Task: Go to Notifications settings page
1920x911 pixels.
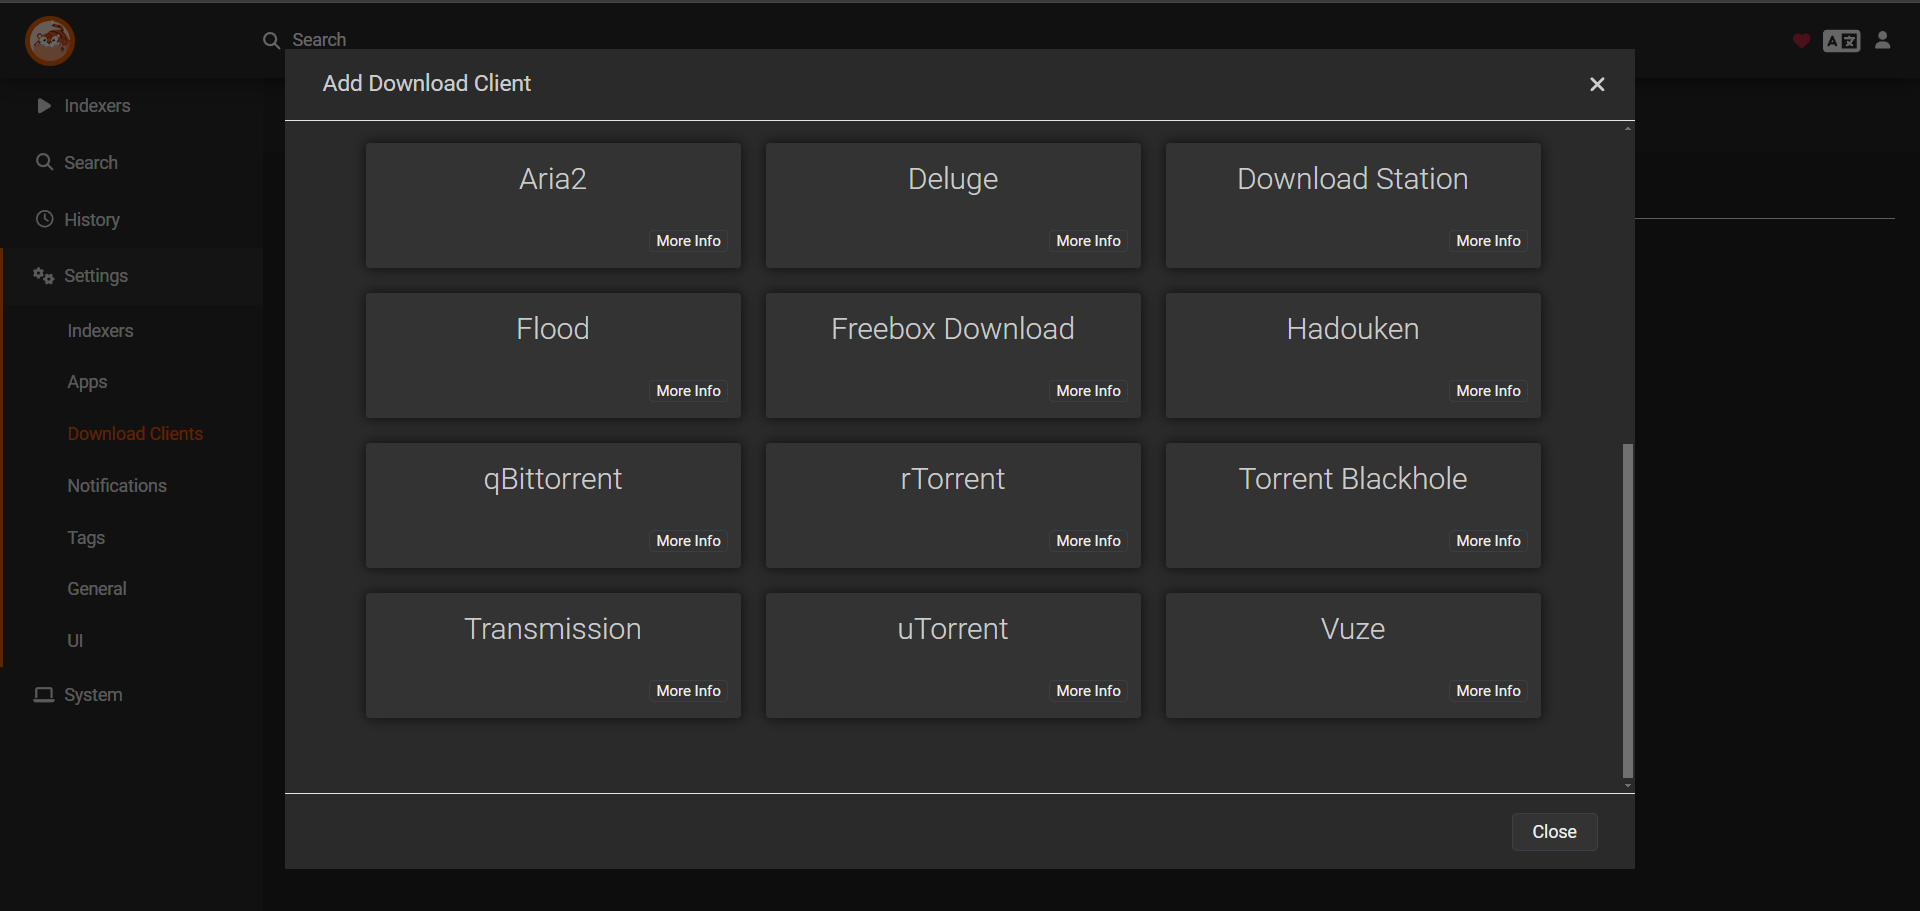Action: coord(117,486)
